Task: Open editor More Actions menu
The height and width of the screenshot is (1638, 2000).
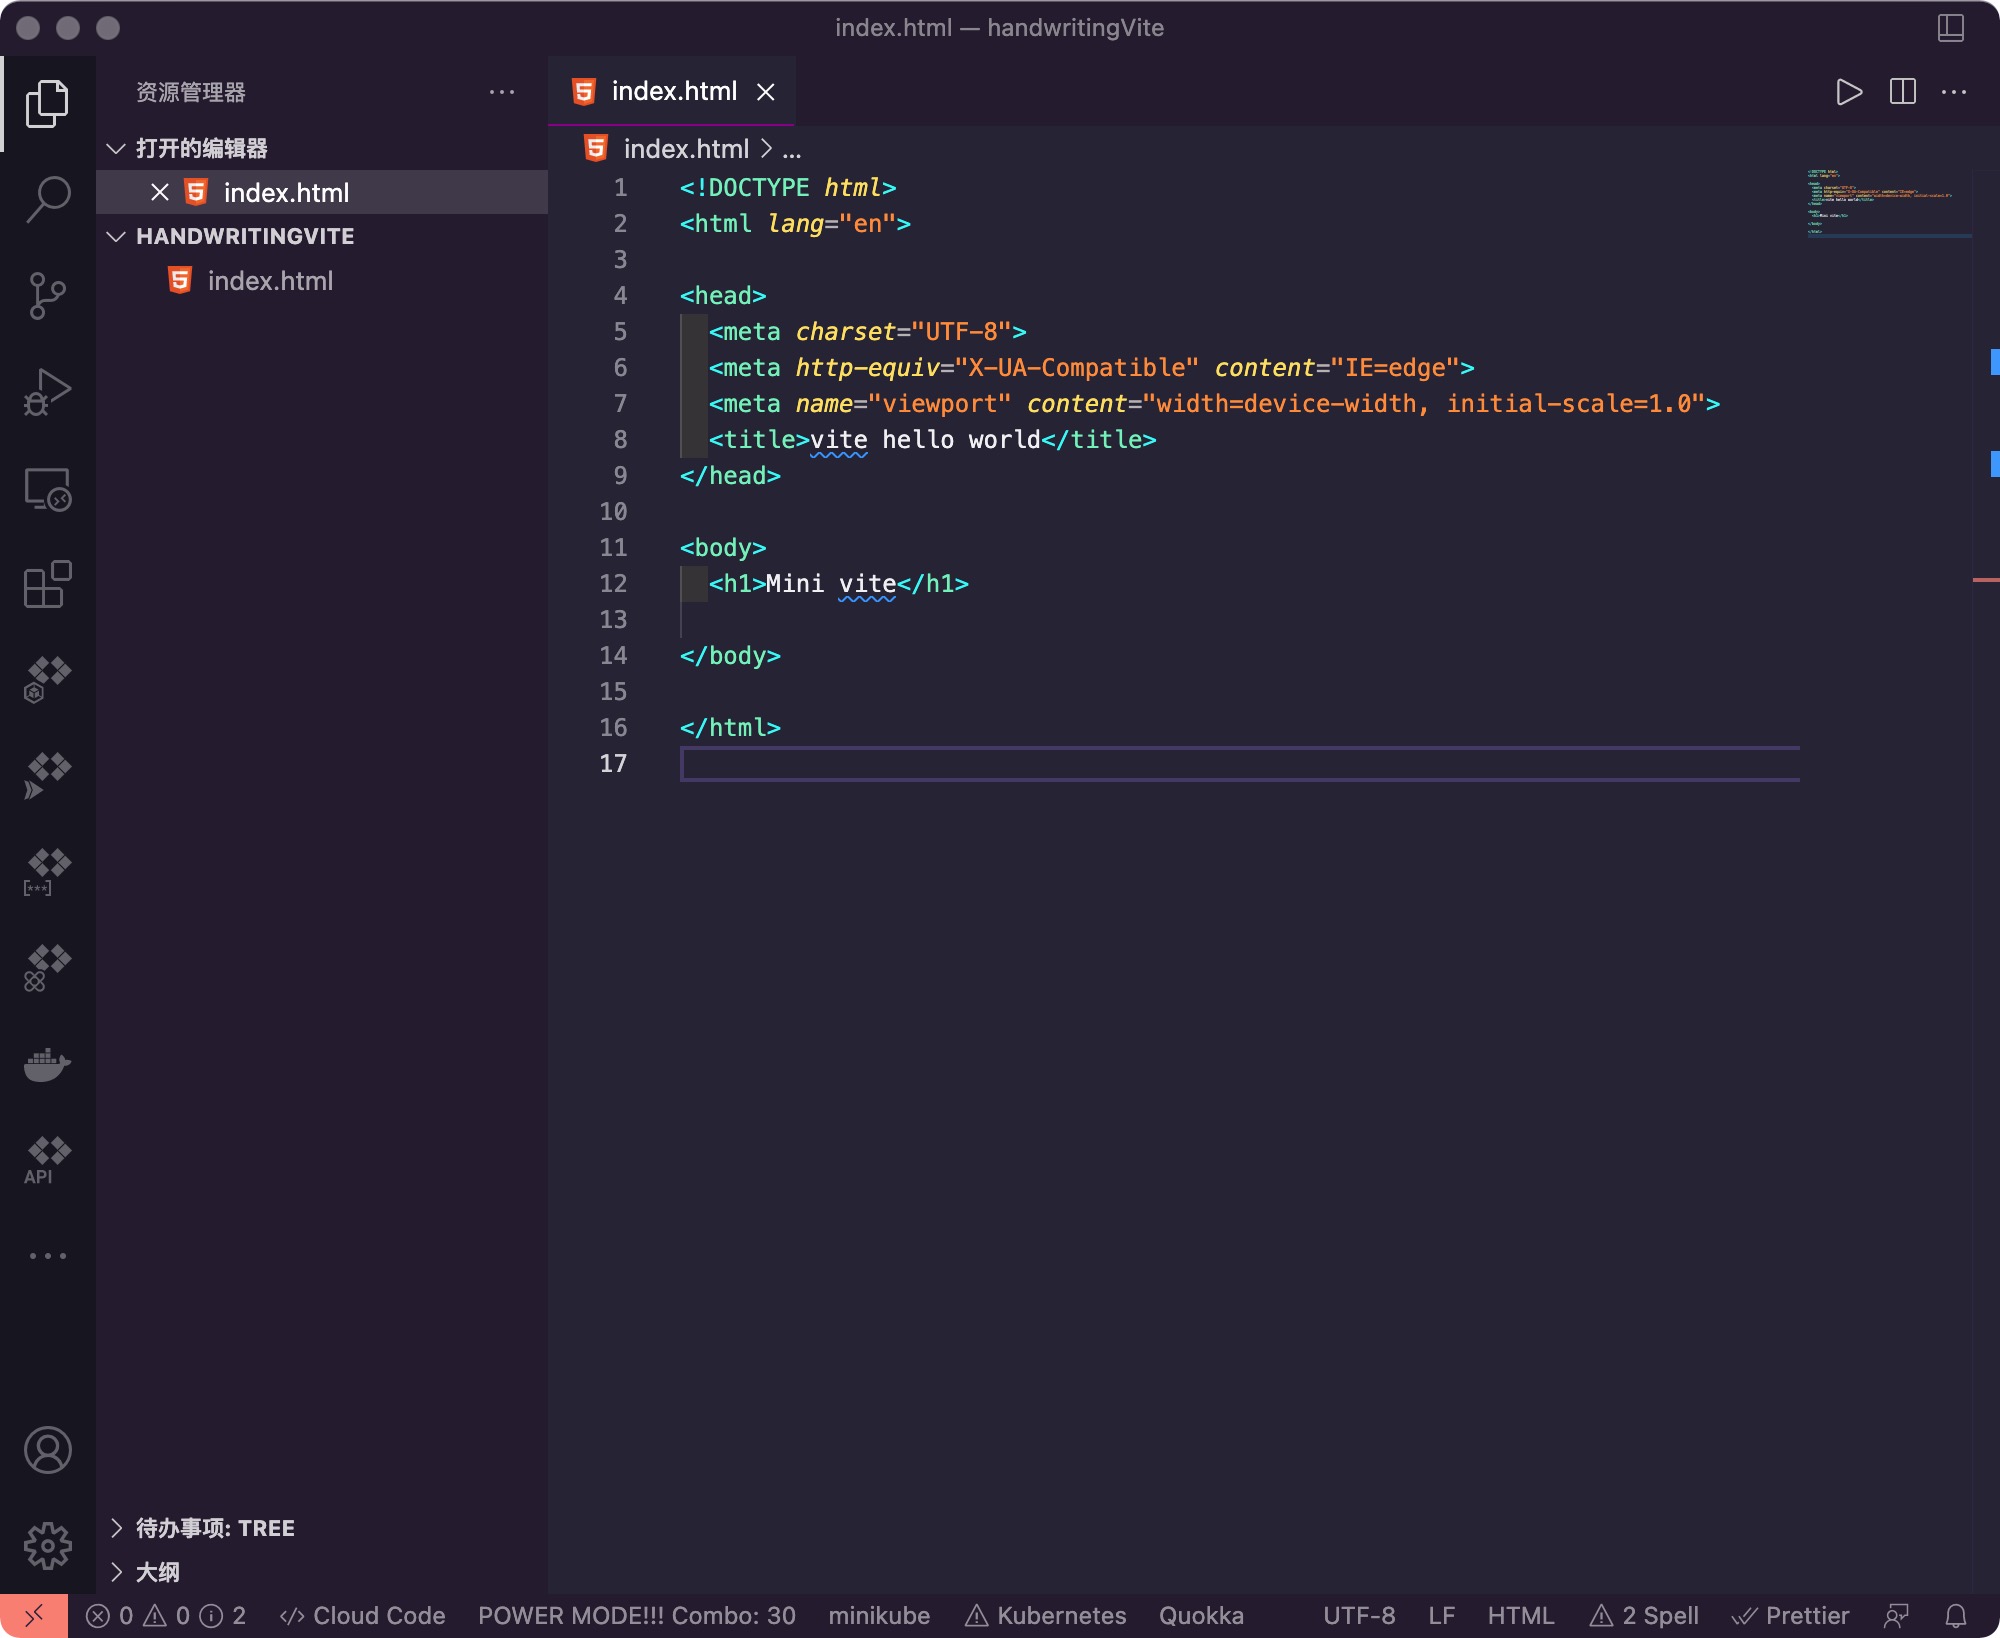Action: [x=1953, y=92]
